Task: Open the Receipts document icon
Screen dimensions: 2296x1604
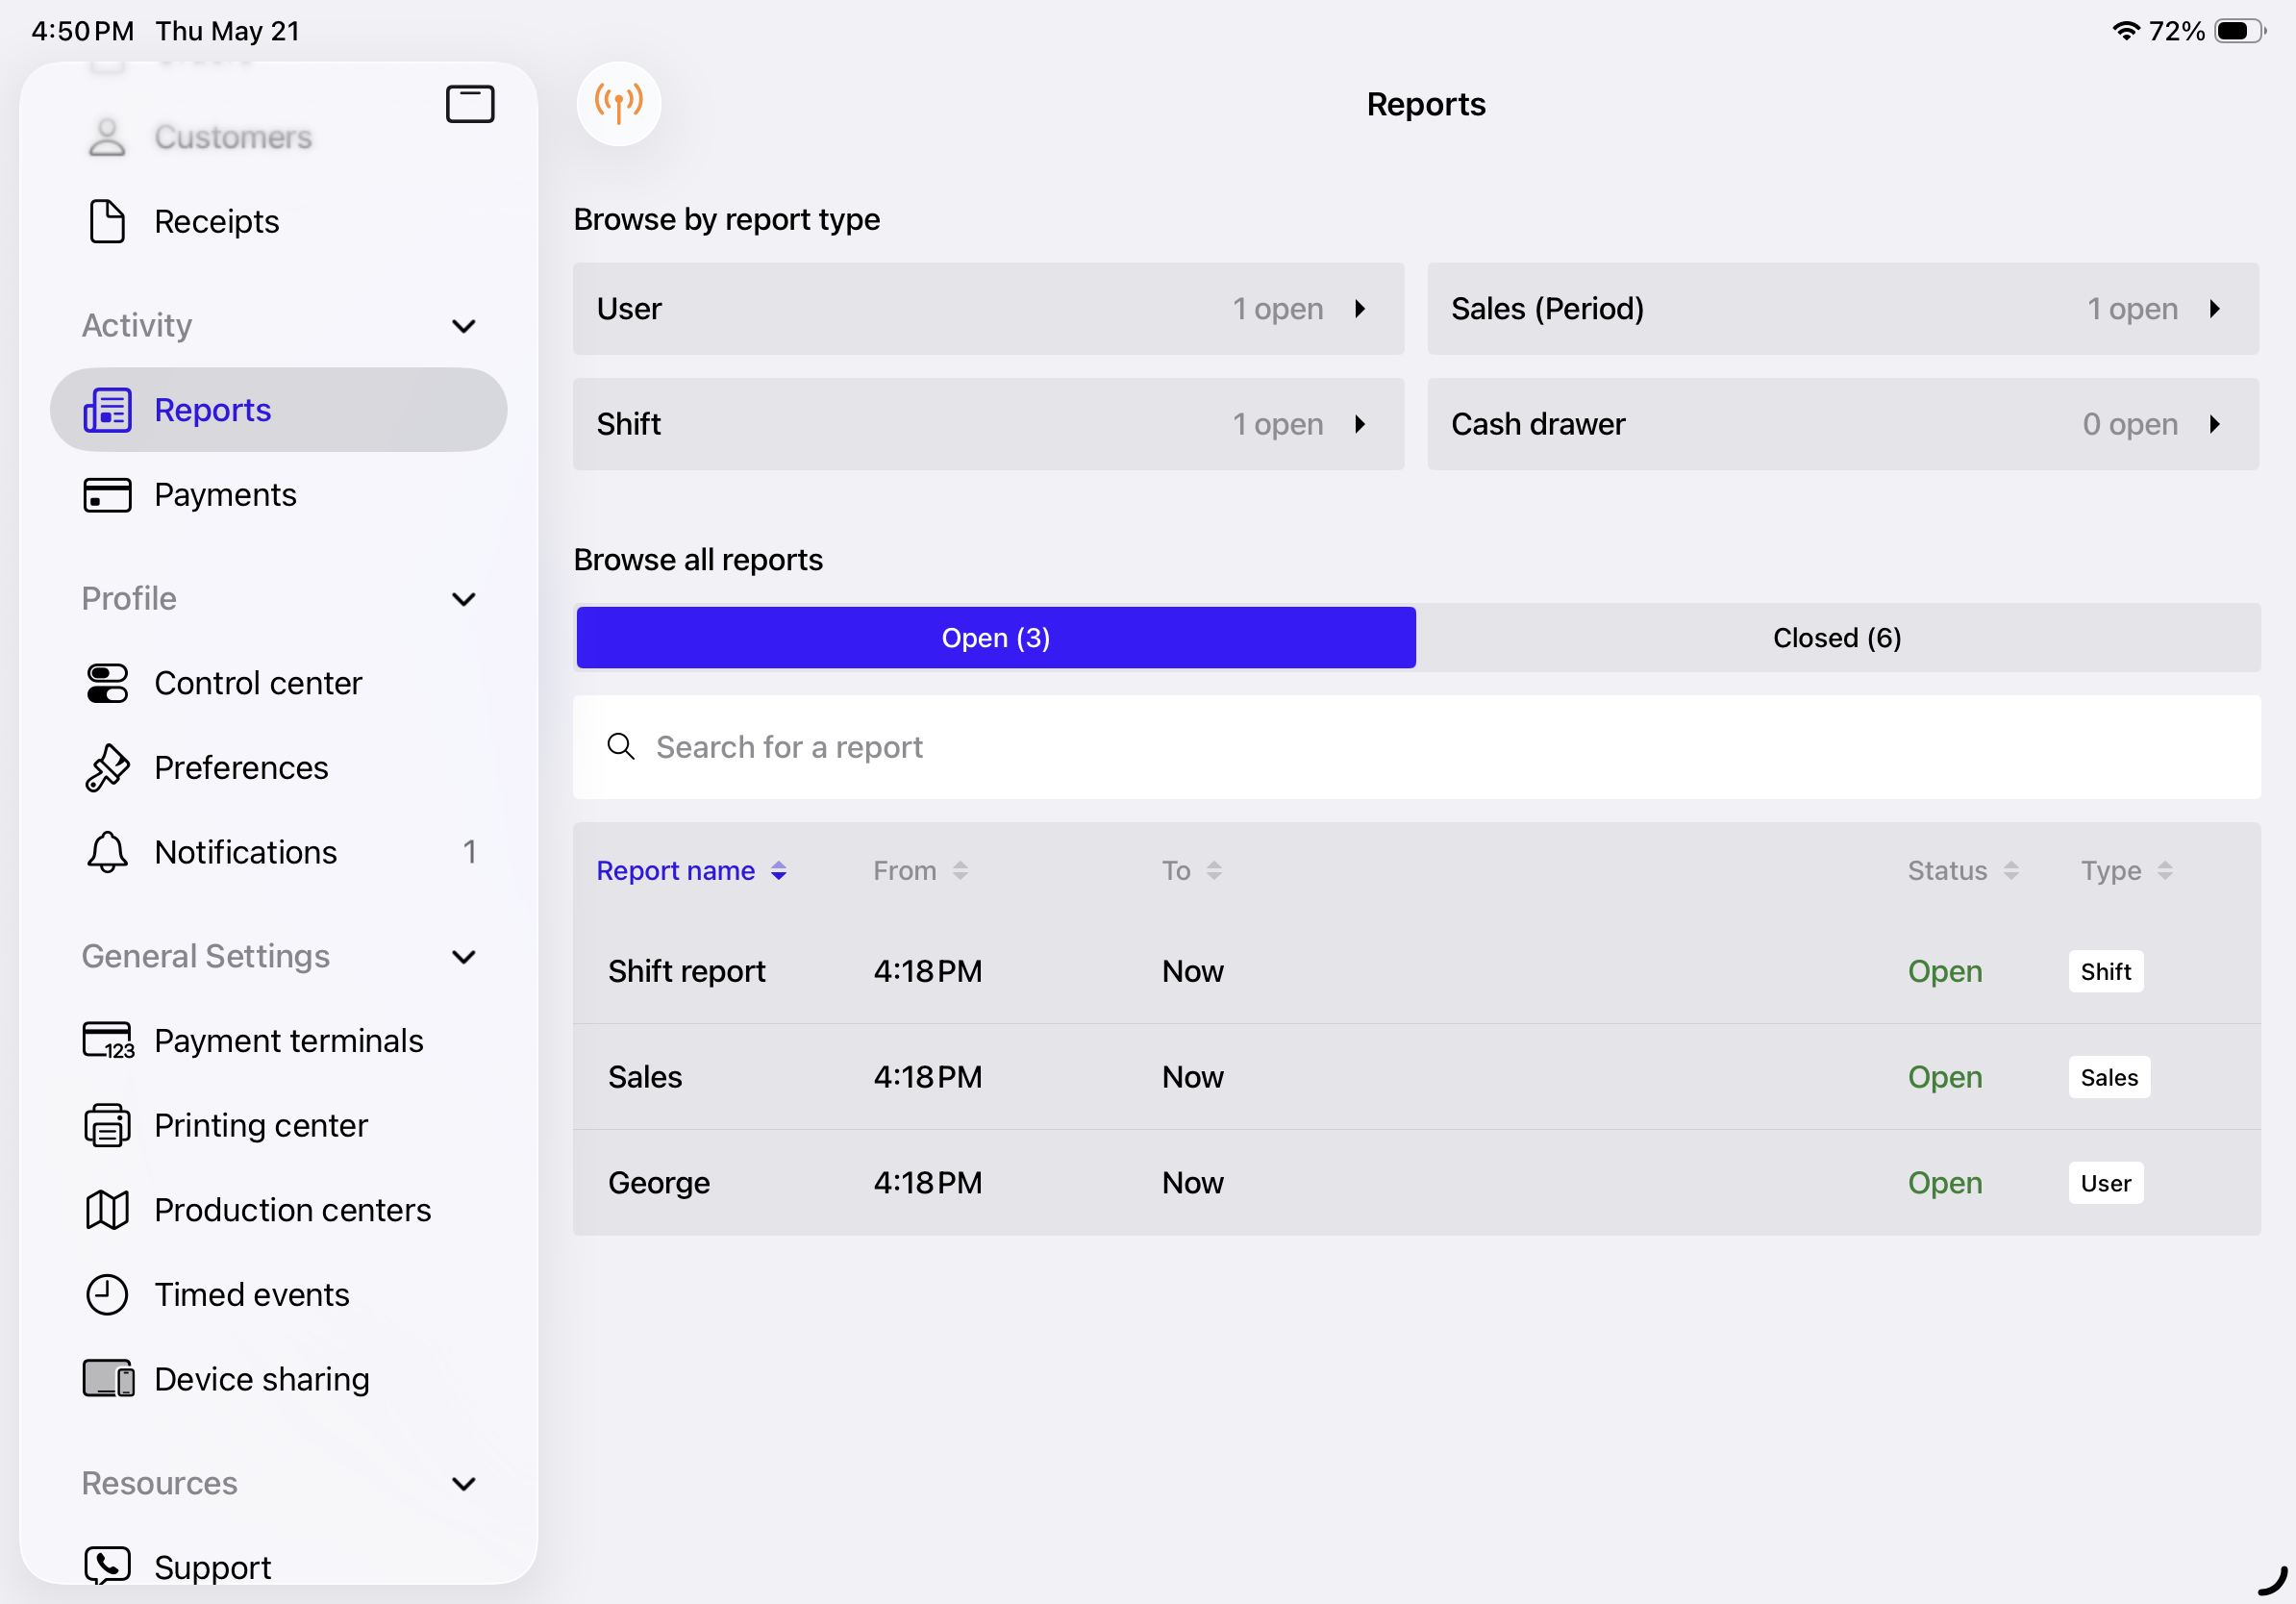Action: pos(107,221)
